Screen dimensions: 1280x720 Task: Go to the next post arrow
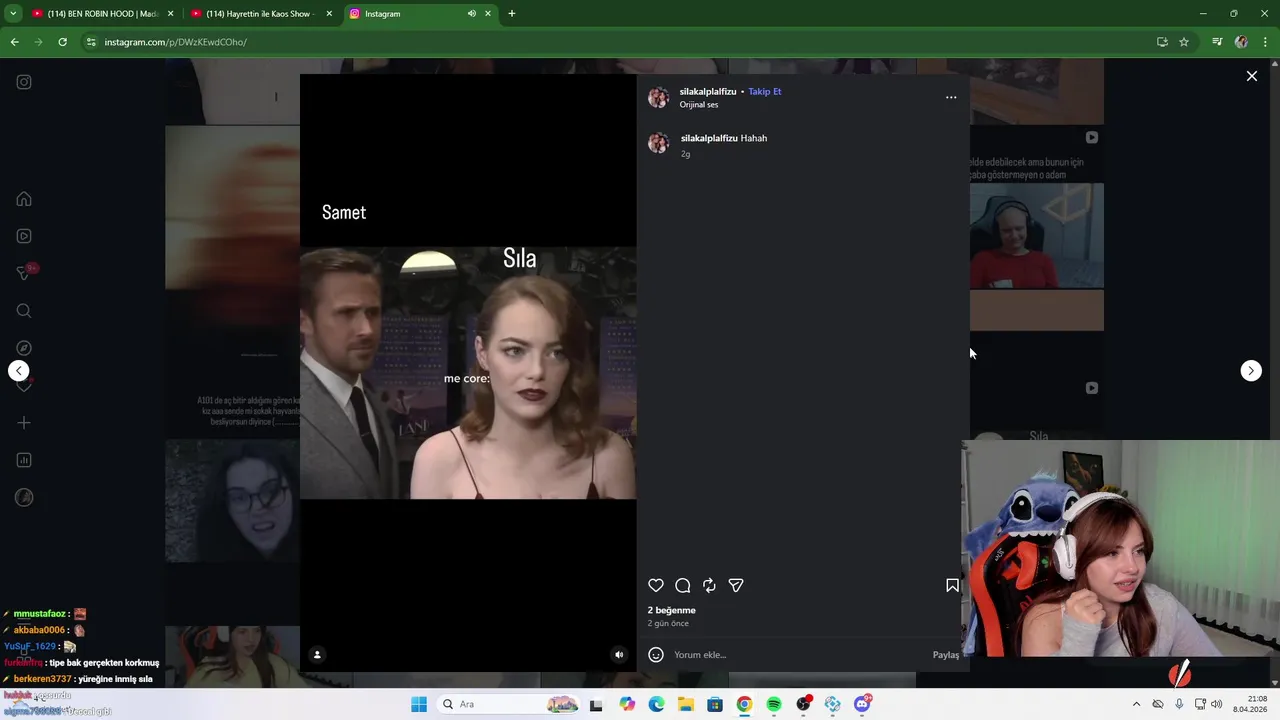click(x=1251, y=371)
